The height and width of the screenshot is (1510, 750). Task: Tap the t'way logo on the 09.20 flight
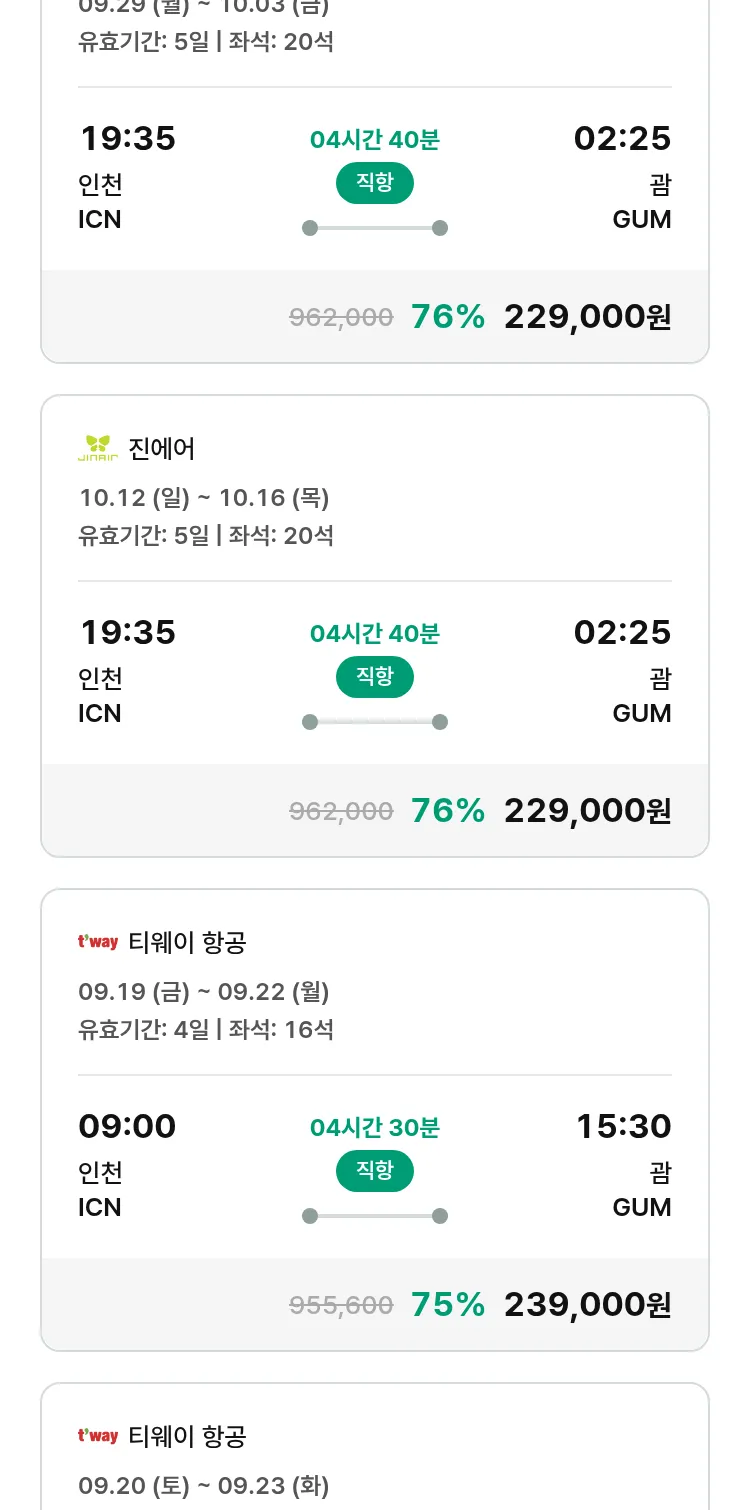click(98, 1436)
